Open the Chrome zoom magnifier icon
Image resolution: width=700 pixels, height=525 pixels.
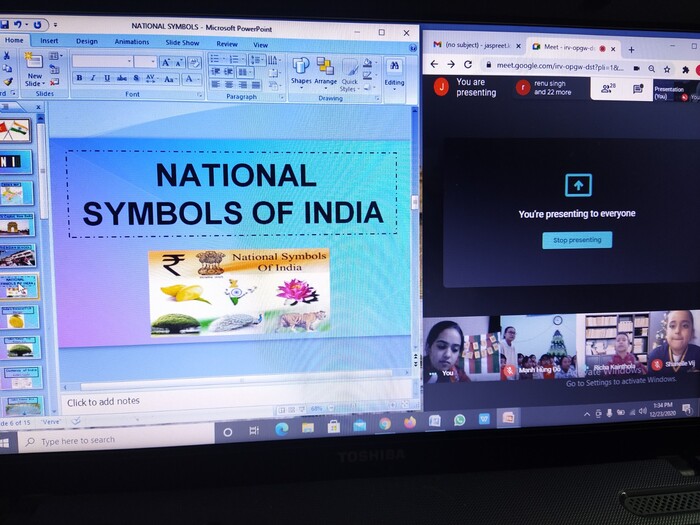651,69
